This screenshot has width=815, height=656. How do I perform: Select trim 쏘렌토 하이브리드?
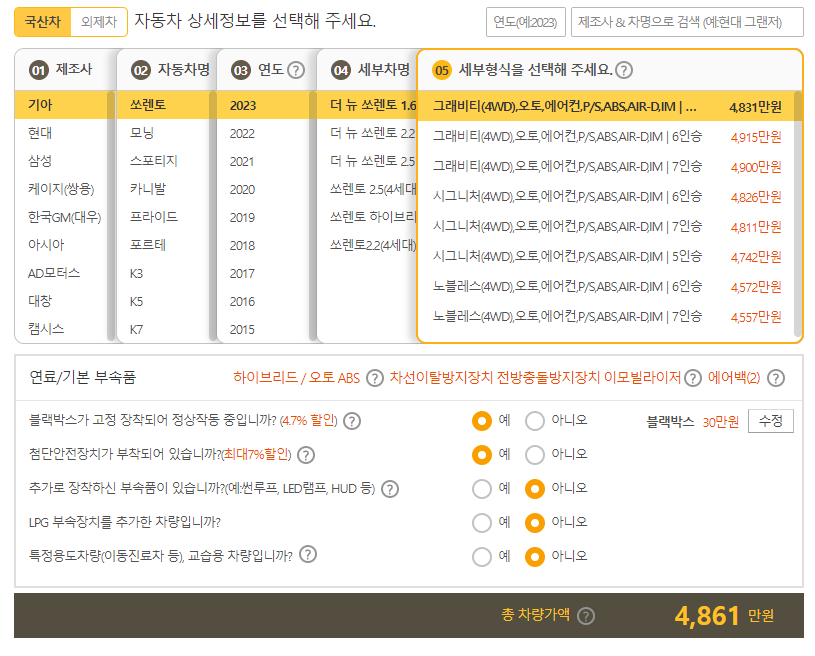coord(367,217)
